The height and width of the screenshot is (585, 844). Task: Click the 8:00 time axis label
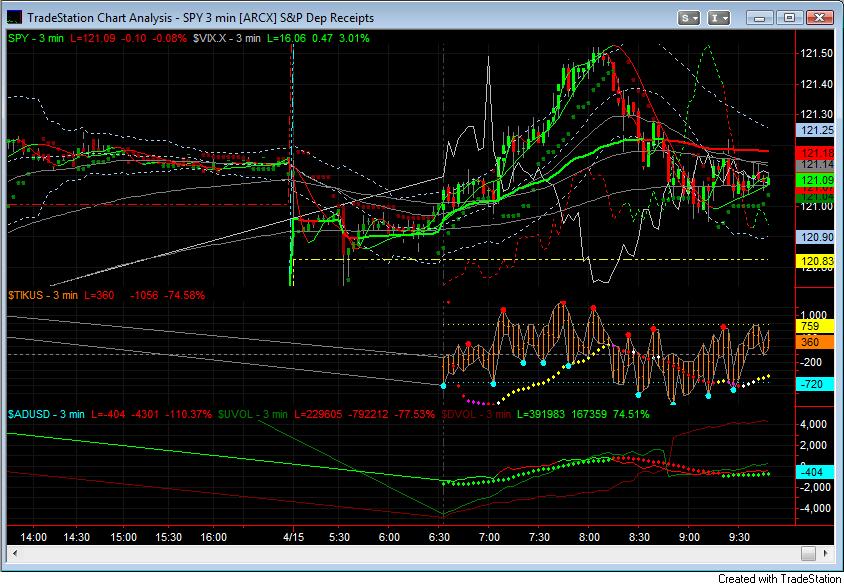[589, 538]
